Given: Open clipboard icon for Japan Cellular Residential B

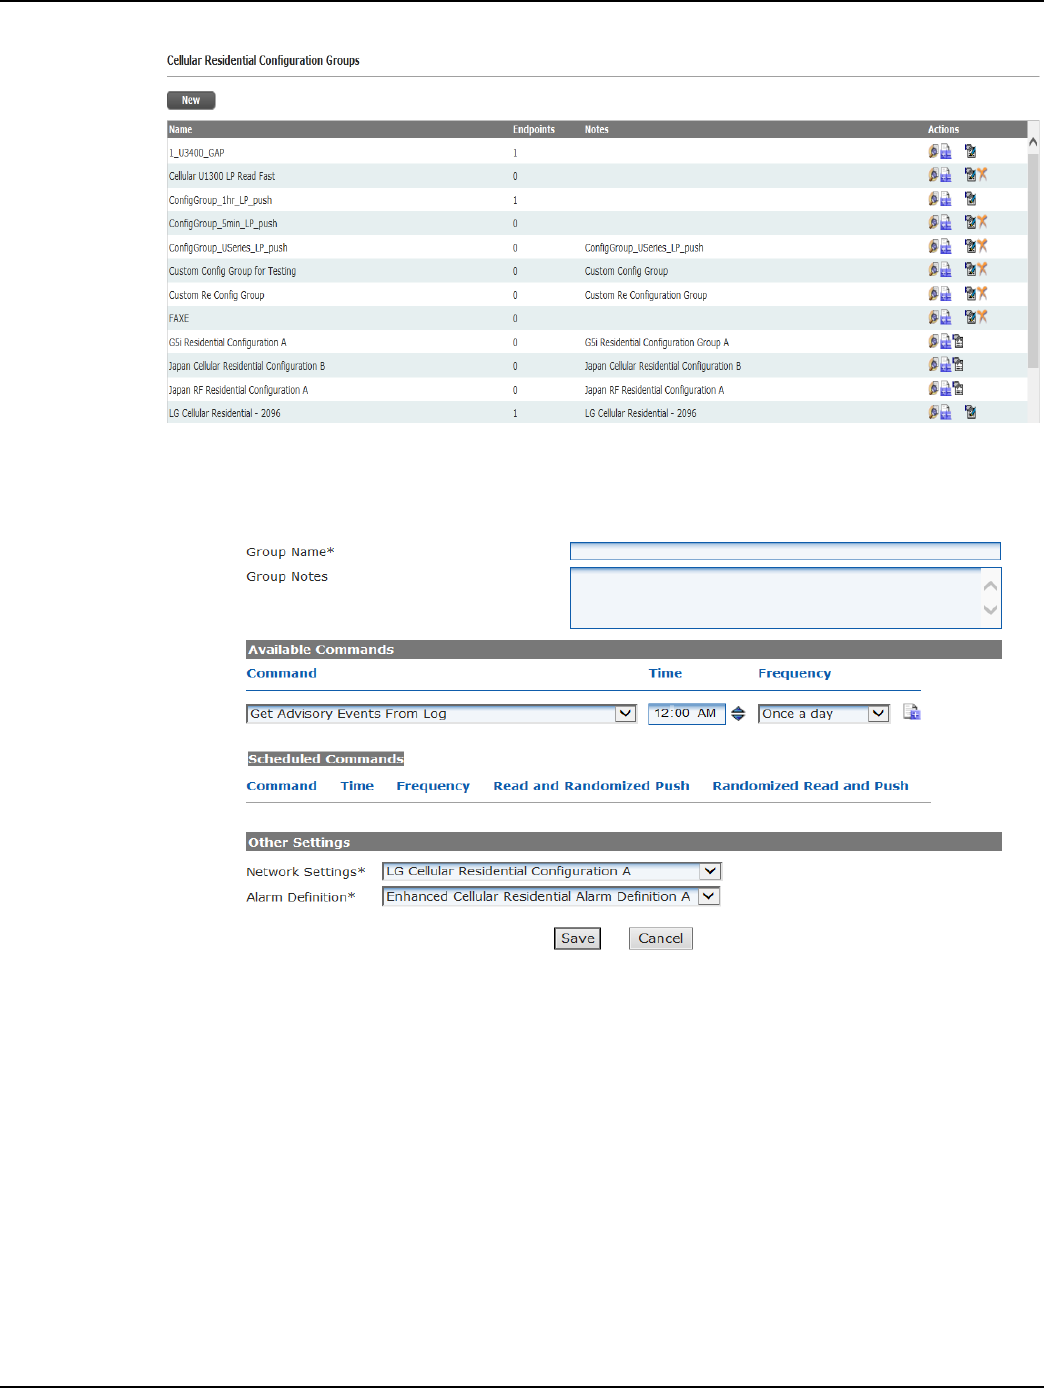Looking at the screenshot, I should [x=958, y=365].
